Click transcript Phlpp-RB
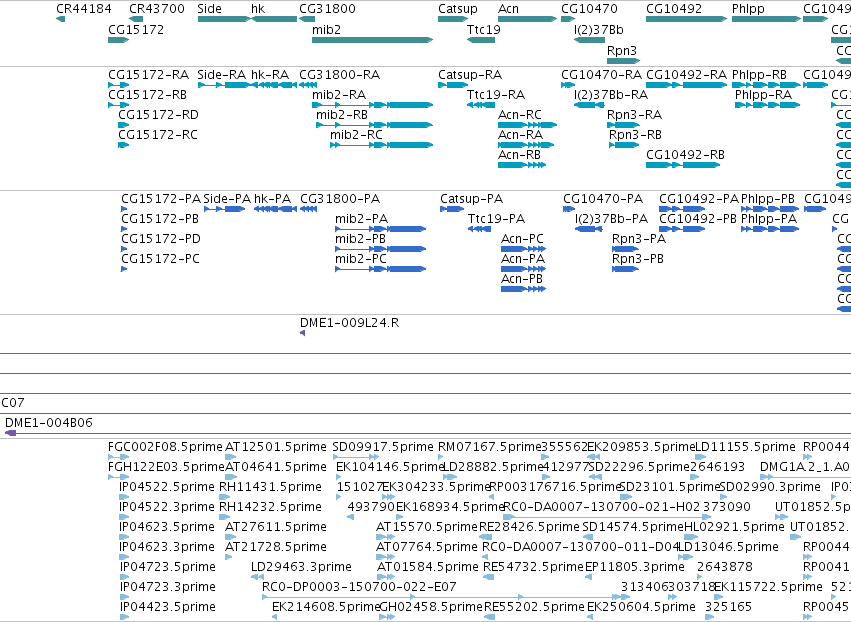This screenshot has height=622, width=851. (x=759, y=74)
